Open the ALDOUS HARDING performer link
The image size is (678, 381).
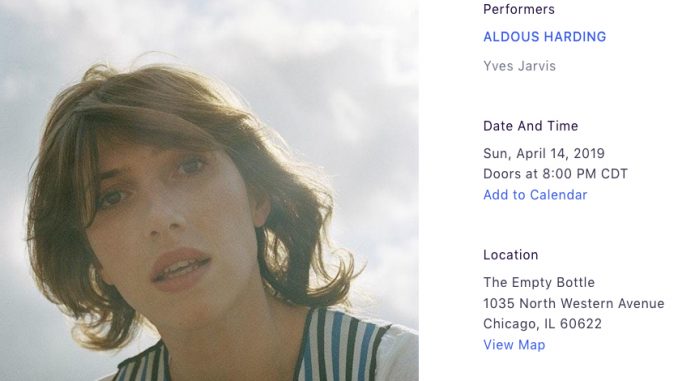pos(544,37)
